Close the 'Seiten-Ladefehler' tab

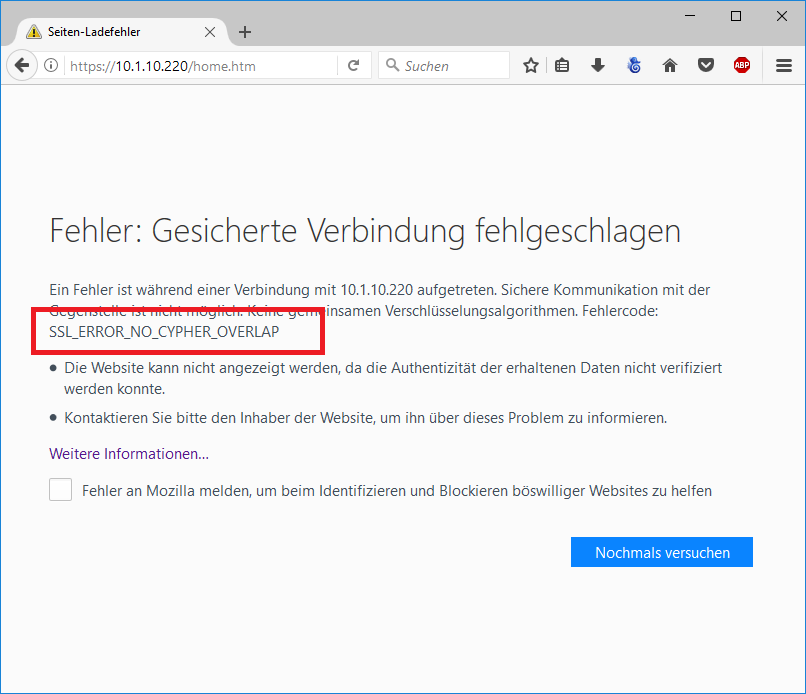pyautogui.click(x=210, y=32)
